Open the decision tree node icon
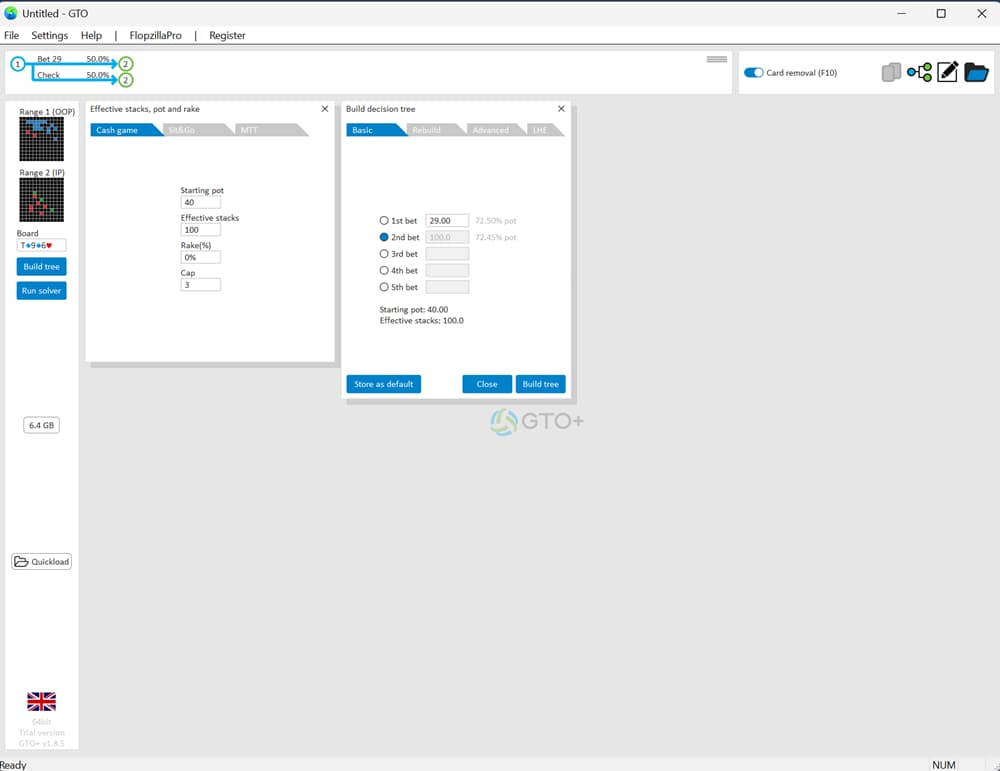This screenshot has height=771, width=1000. click(x=919, y=73)
